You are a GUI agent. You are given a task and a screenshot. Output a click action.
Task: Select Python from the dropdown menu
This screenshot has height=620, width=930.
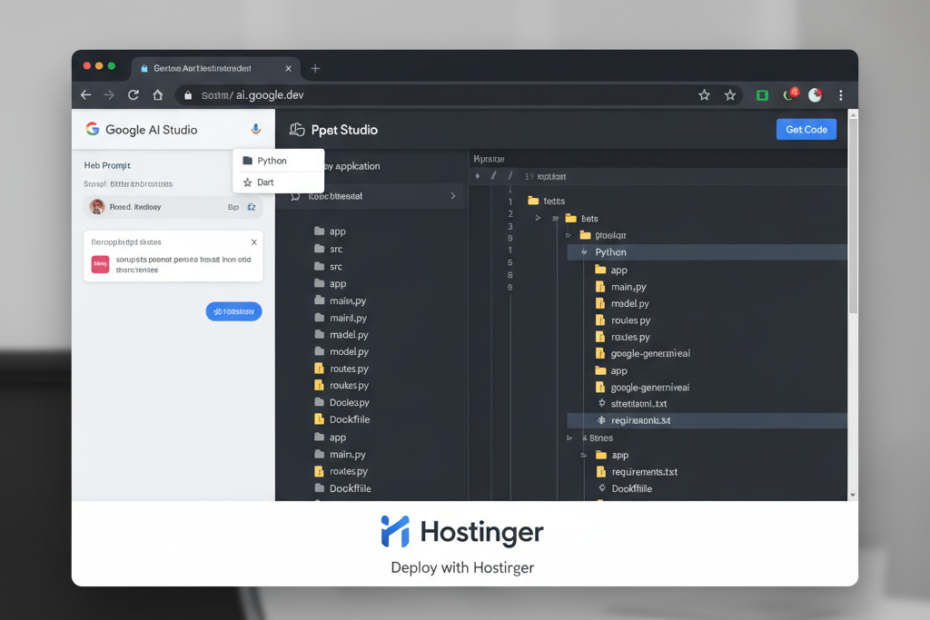coord(272,160)
